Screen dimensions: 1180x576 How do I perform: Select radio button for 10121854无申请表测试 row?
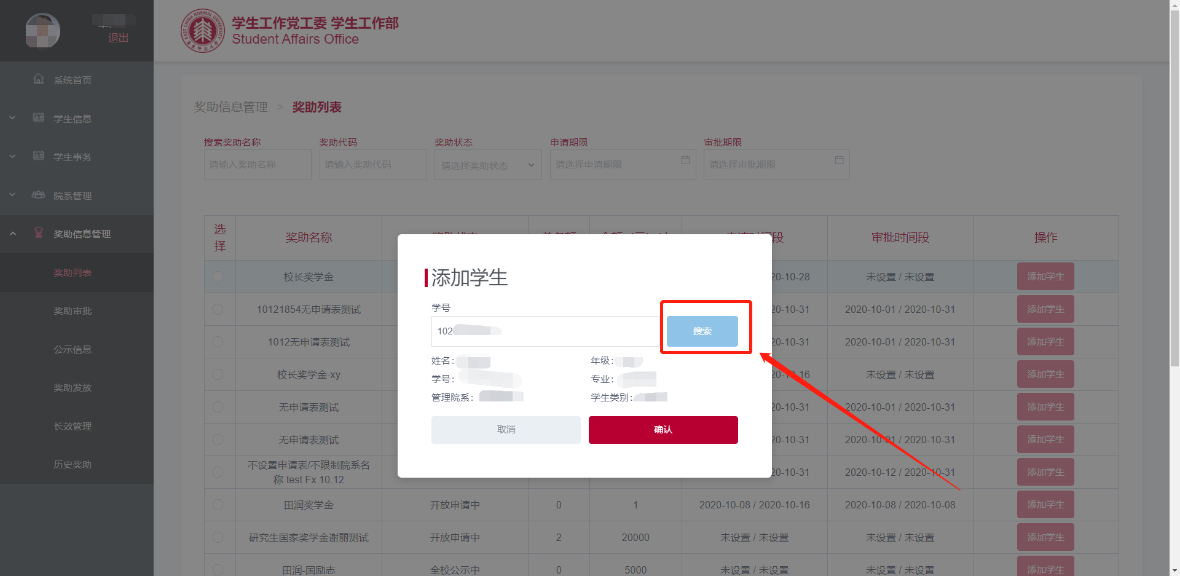point(218,310)
